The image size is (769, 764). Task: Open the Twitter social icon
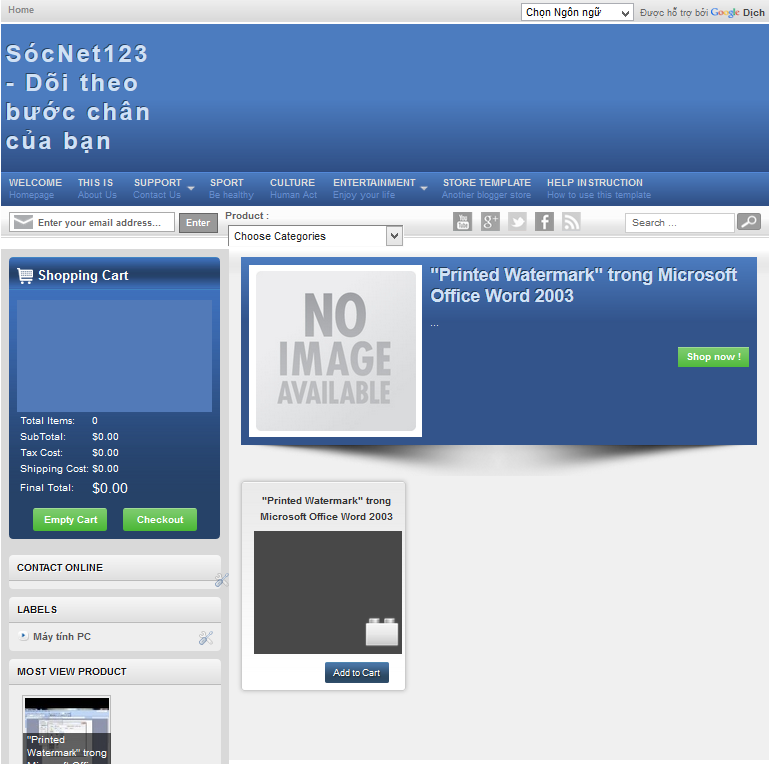(x=517, y=222)
